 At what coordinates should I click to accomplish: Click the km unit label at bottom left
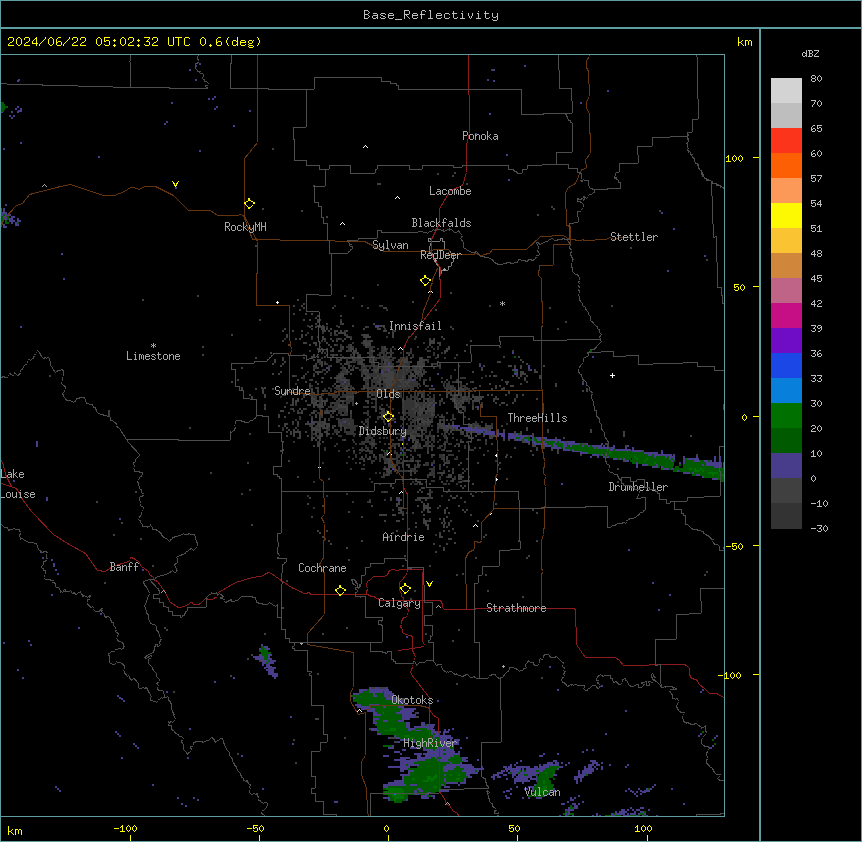click(14, 831)
